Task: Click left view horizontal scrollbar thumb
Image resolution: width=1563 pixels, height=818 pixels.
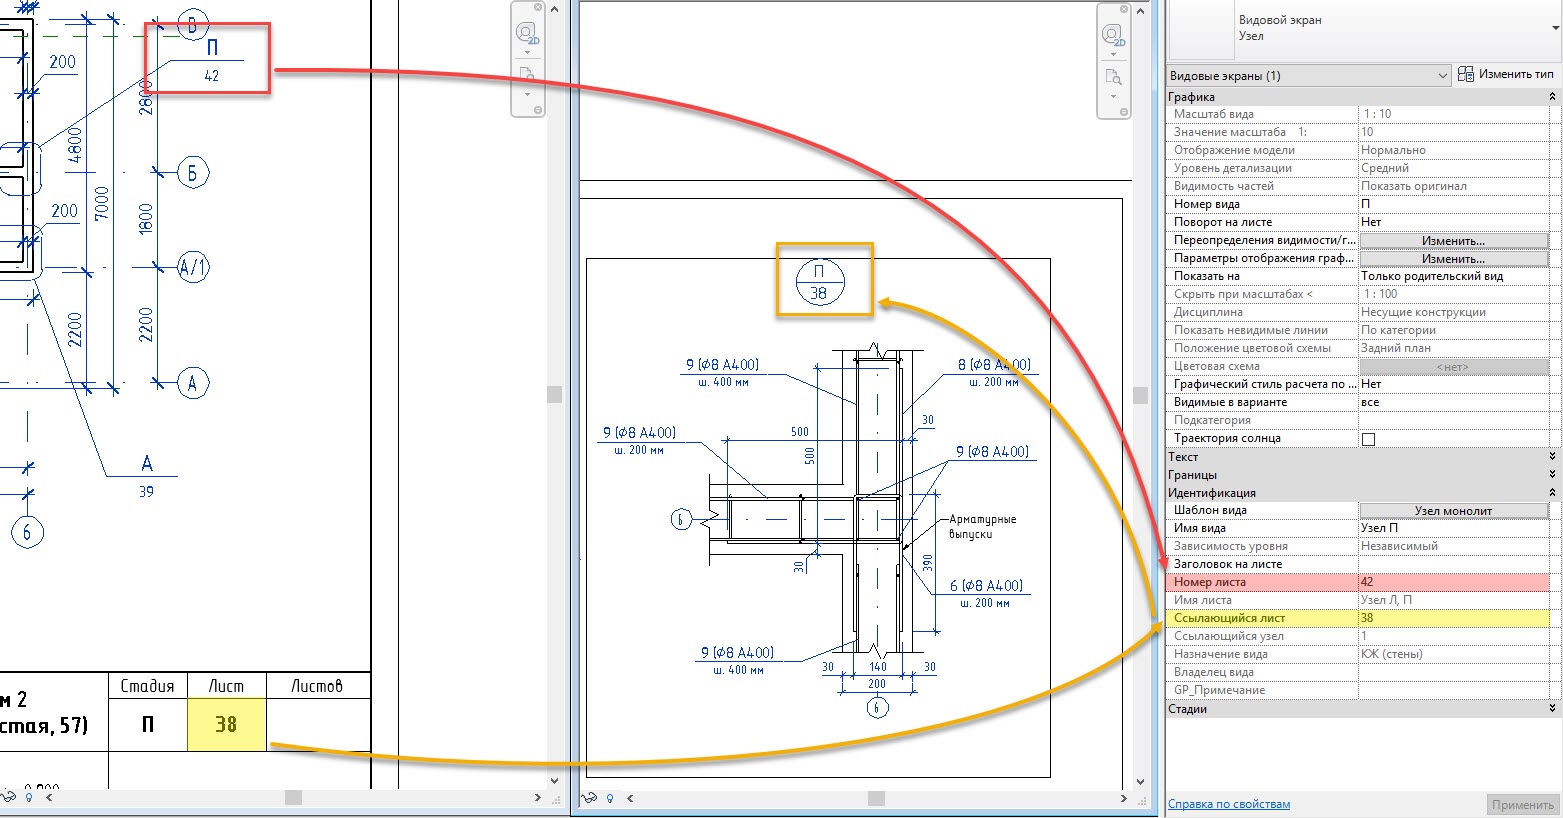Action: pos(293,798)
